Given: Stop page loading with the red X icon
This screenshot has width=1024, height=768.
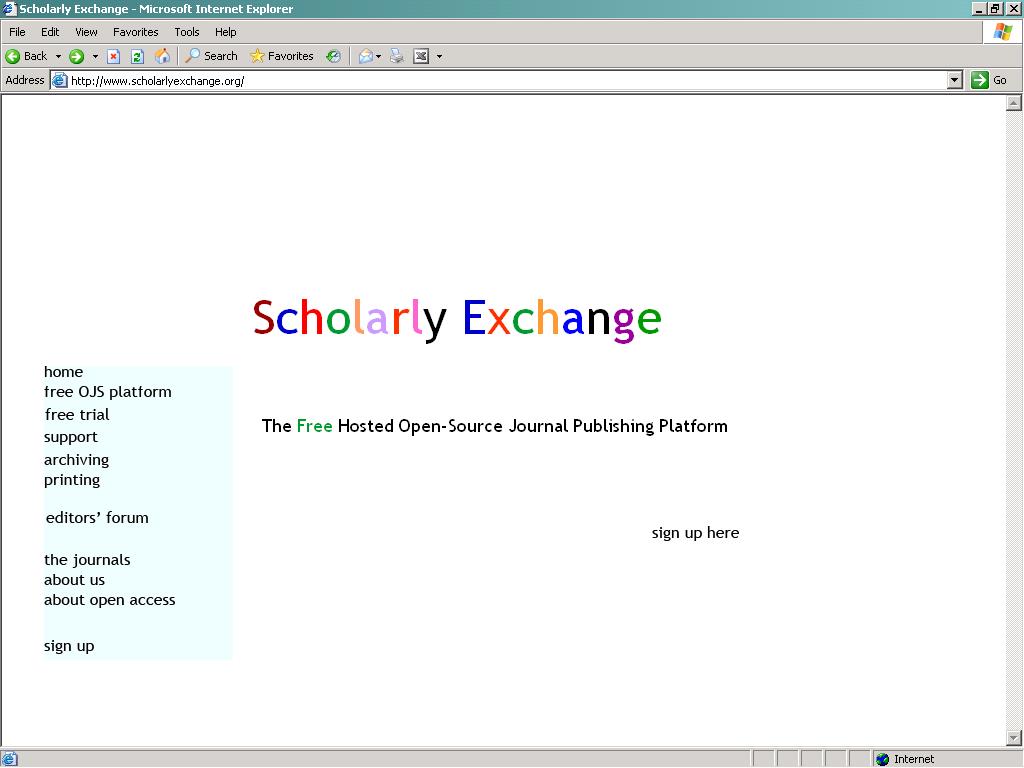Looking at the screenshot, I should (114, 56).
